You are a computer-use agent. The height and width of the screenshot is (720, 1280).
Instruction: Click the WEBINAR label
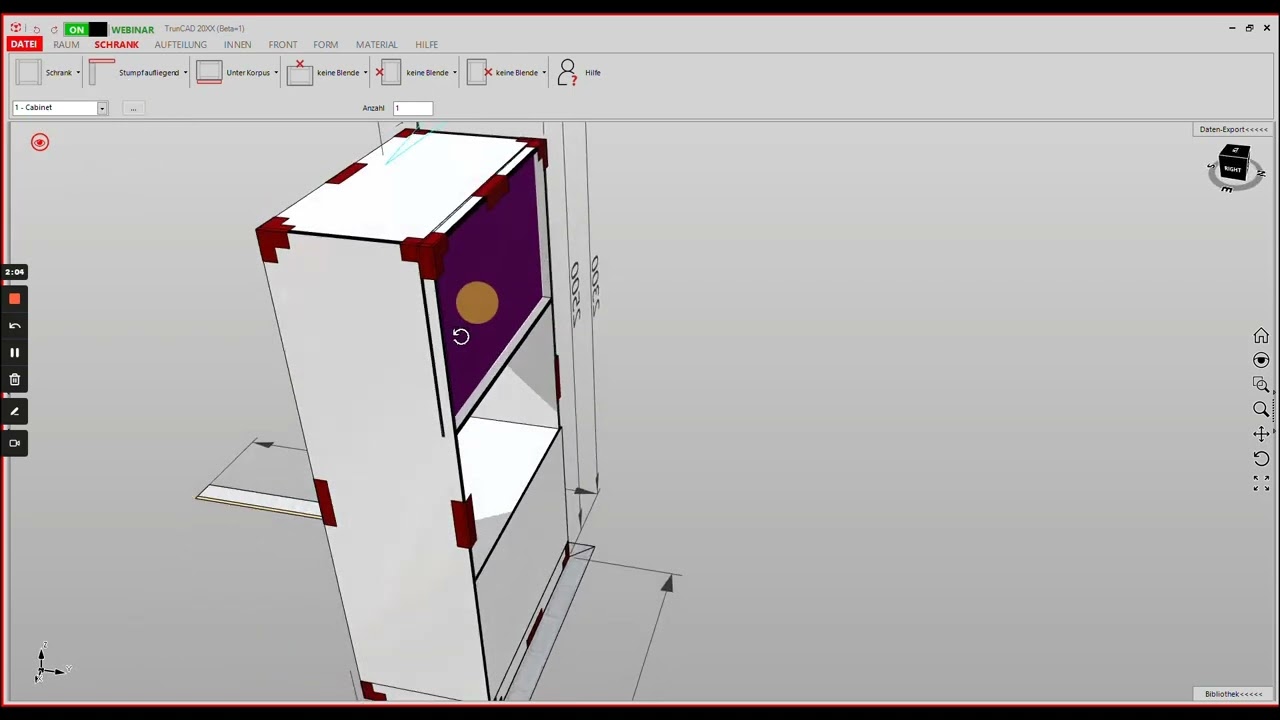point(132,30)
